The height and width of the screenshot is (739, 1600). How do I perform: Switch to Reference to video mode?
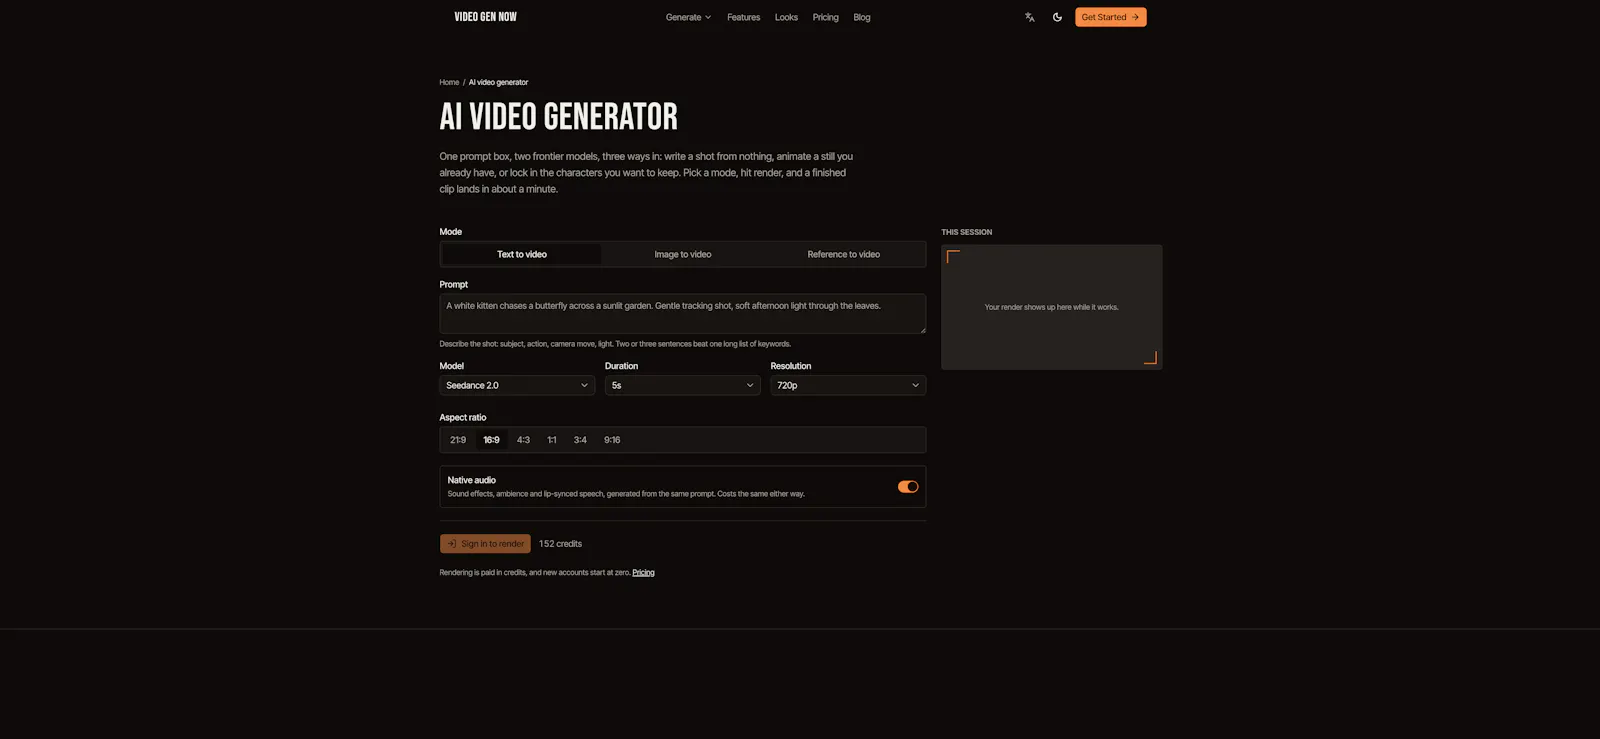click(x=844, y=254)
